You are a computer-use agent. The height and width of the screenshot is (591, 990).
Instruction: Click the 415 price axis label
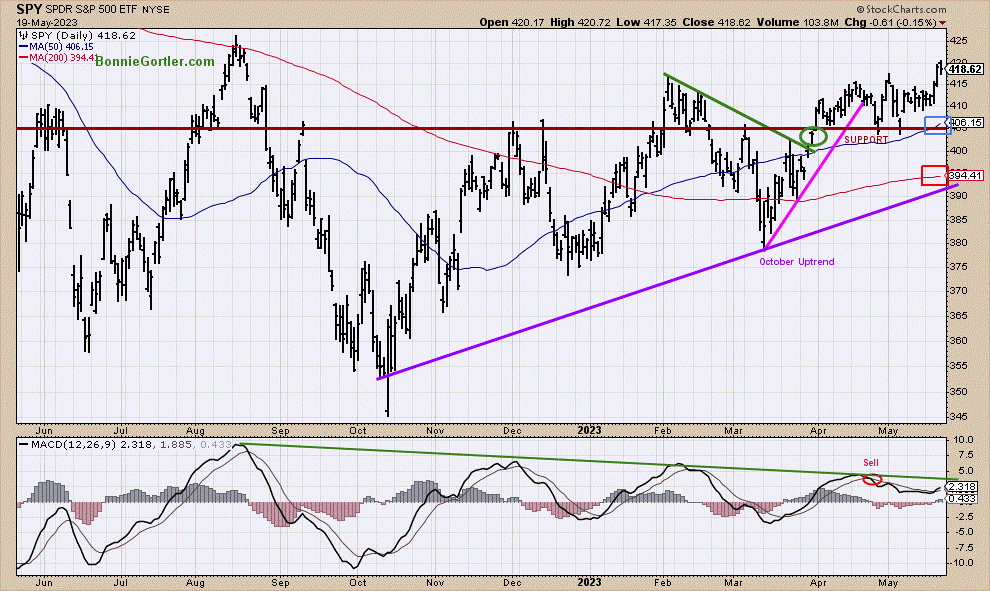[x=958, y=83]
